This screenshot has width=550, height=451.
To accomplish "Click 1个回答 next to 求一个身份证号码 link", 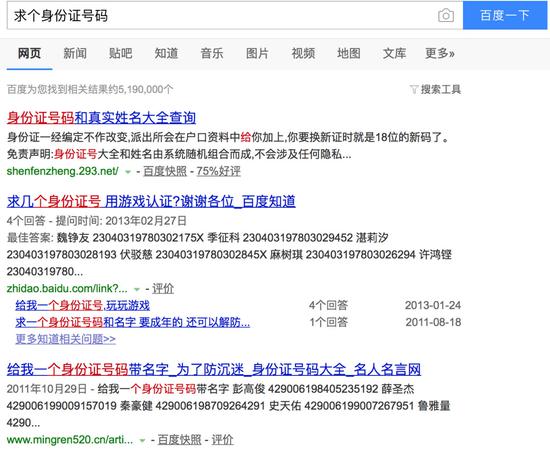I will click(328, 322).
